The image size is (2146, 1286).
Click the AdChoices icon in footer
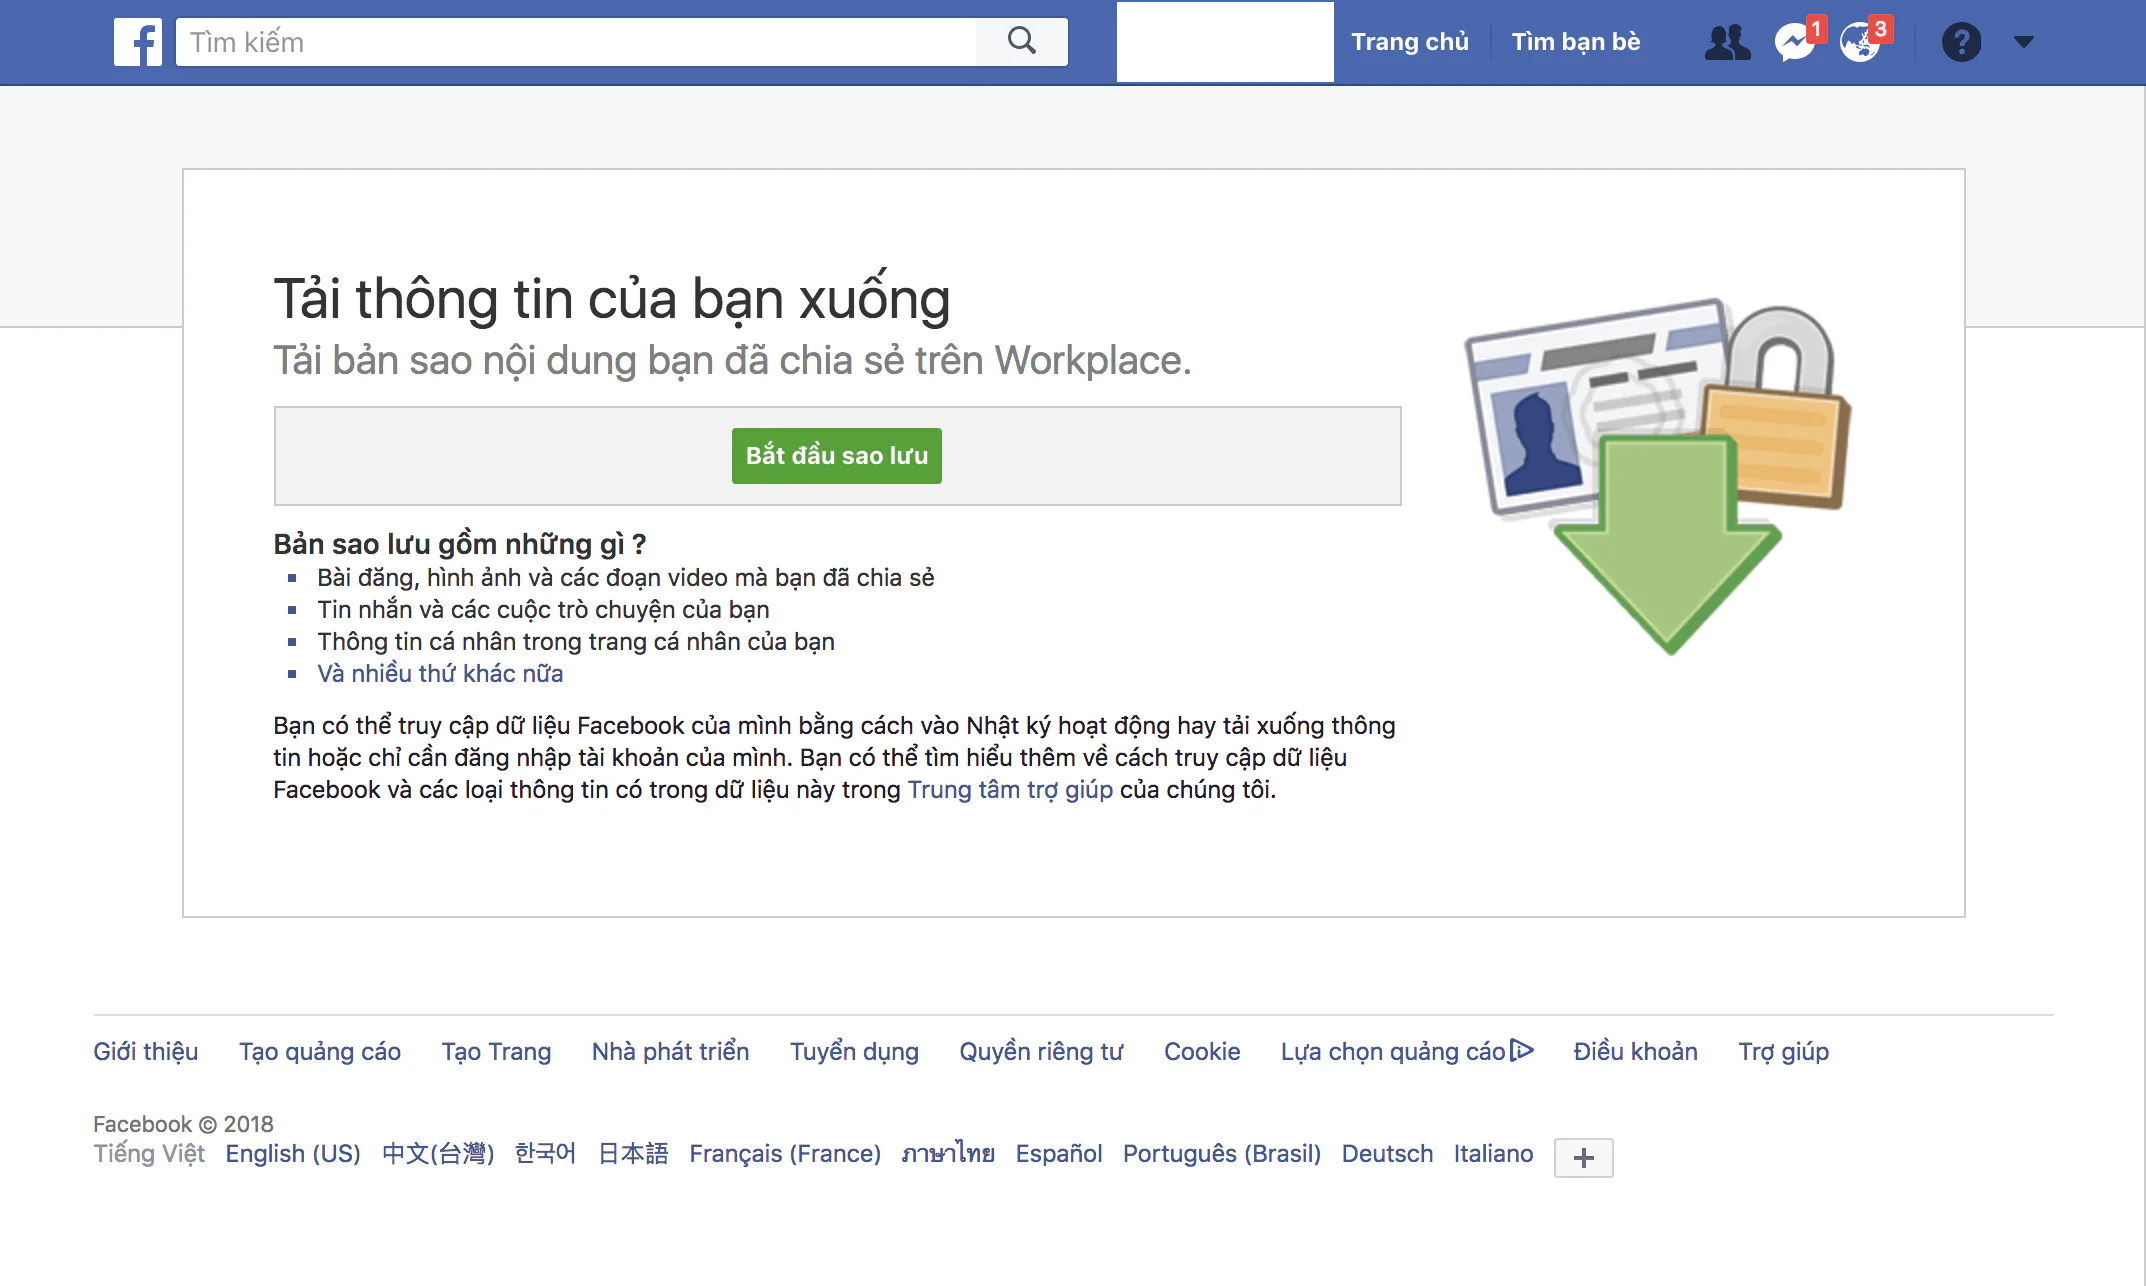1521,1050
